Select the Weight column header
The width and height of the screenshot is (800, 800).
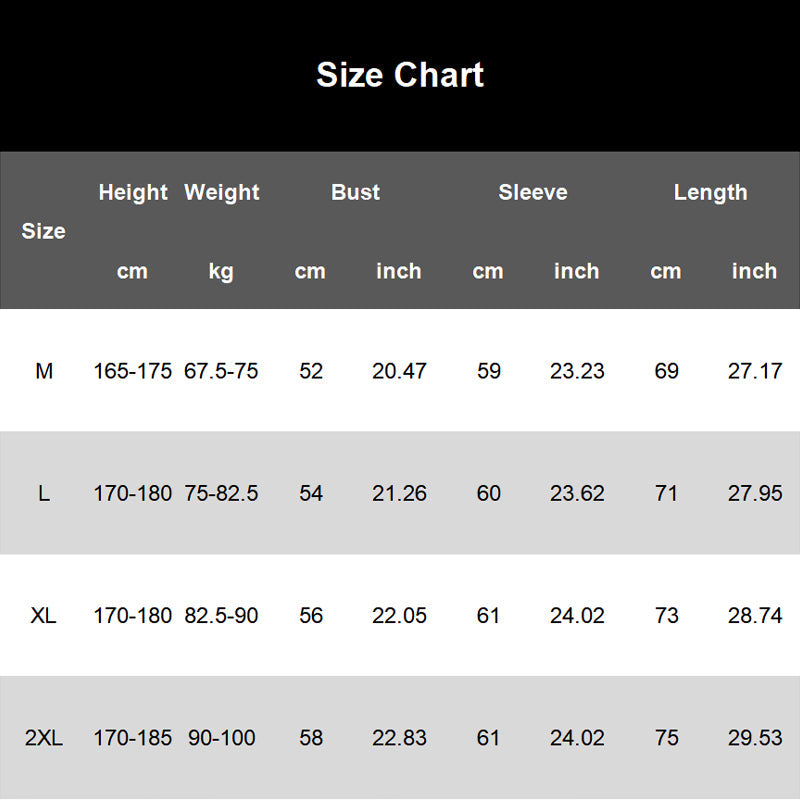221,192
